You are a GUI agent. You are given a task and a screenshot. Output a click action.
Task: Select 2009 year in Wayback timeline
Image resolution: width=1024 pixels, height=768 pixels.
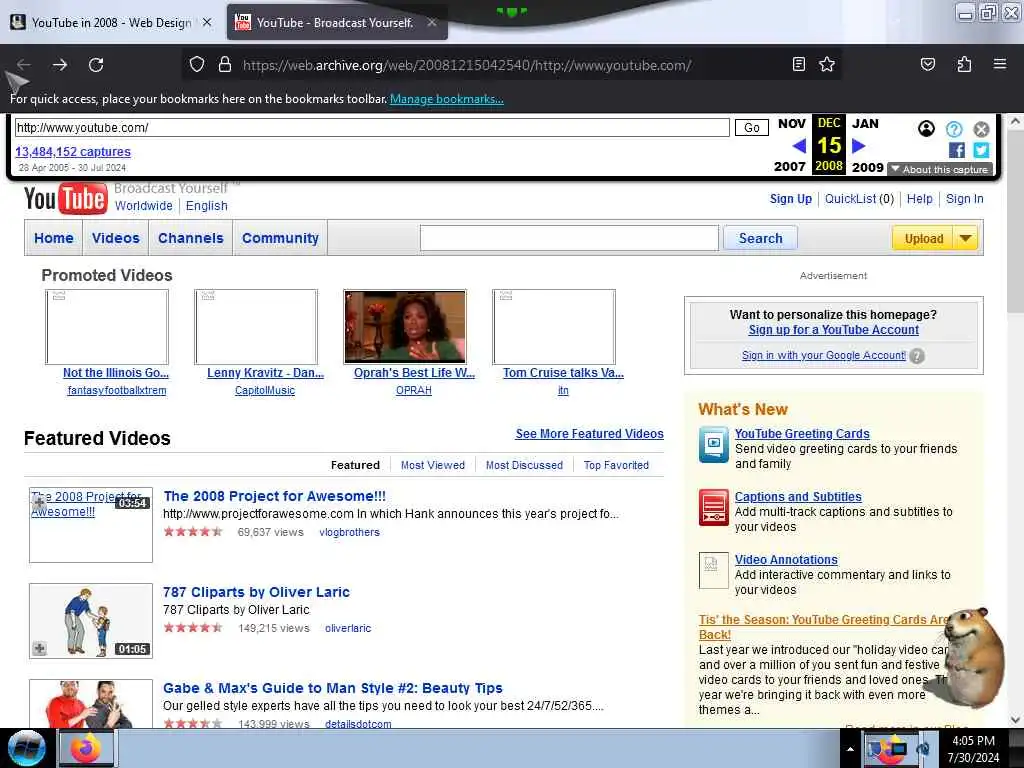pyautogui.click(x=867, y=167)
